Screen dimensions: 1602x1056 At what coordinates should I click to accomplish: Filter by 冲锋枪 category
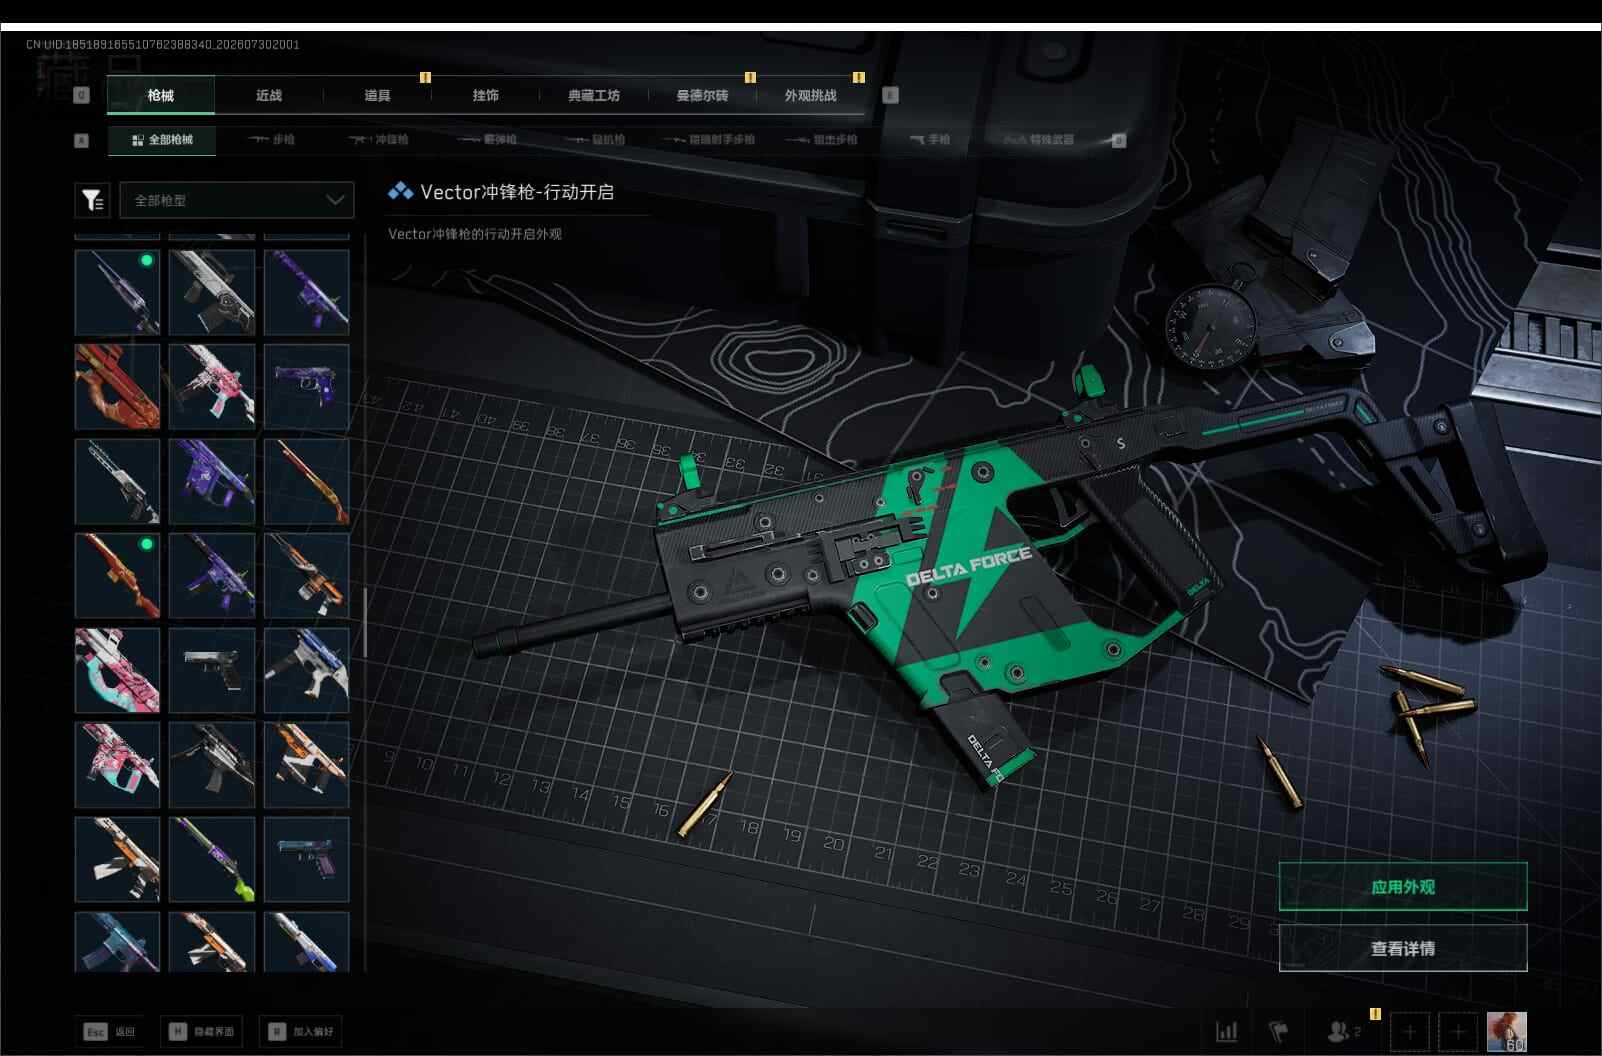pyautogui.click(x=379, y=140)
